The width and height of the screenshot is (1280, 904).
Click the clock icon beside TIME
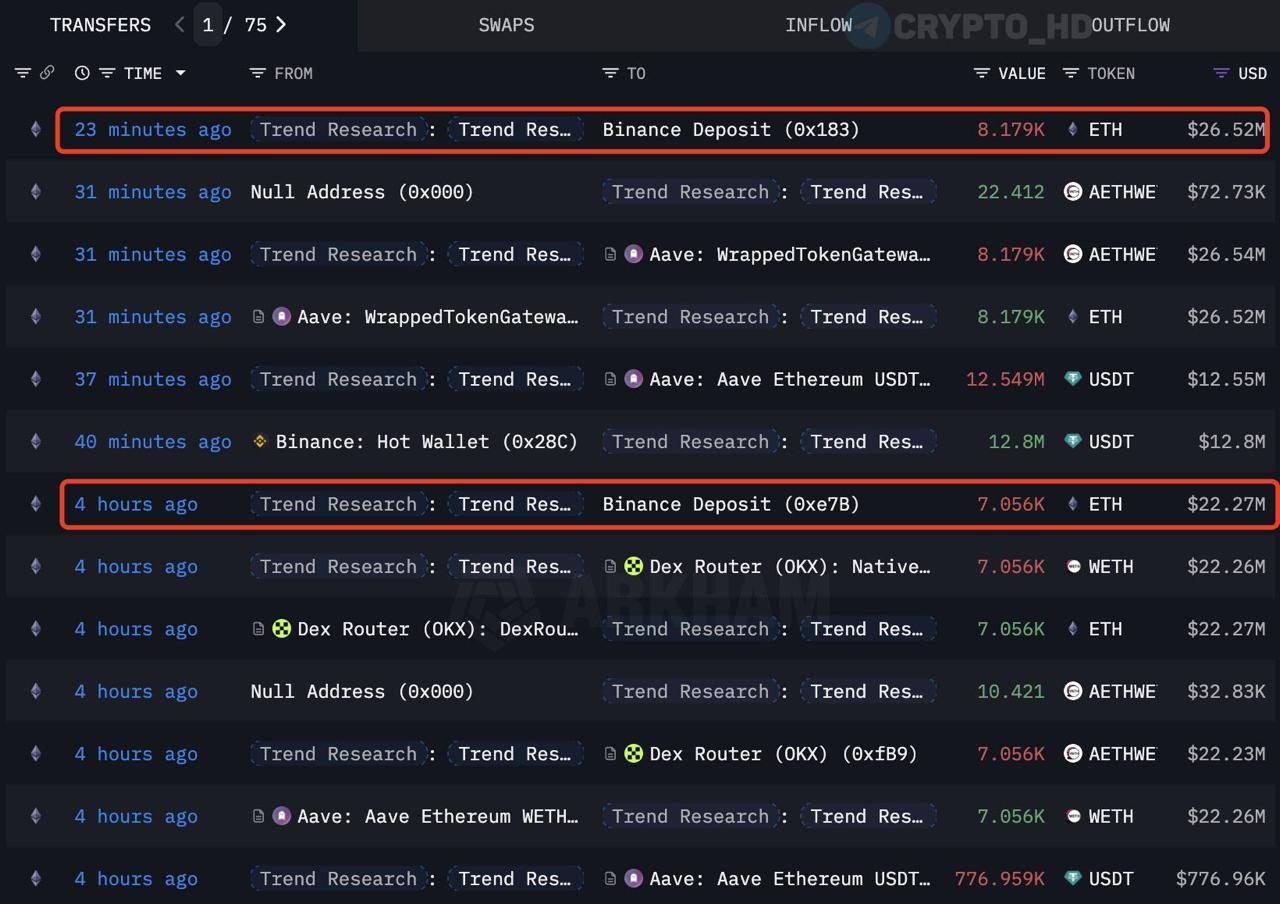coord(82,73)
